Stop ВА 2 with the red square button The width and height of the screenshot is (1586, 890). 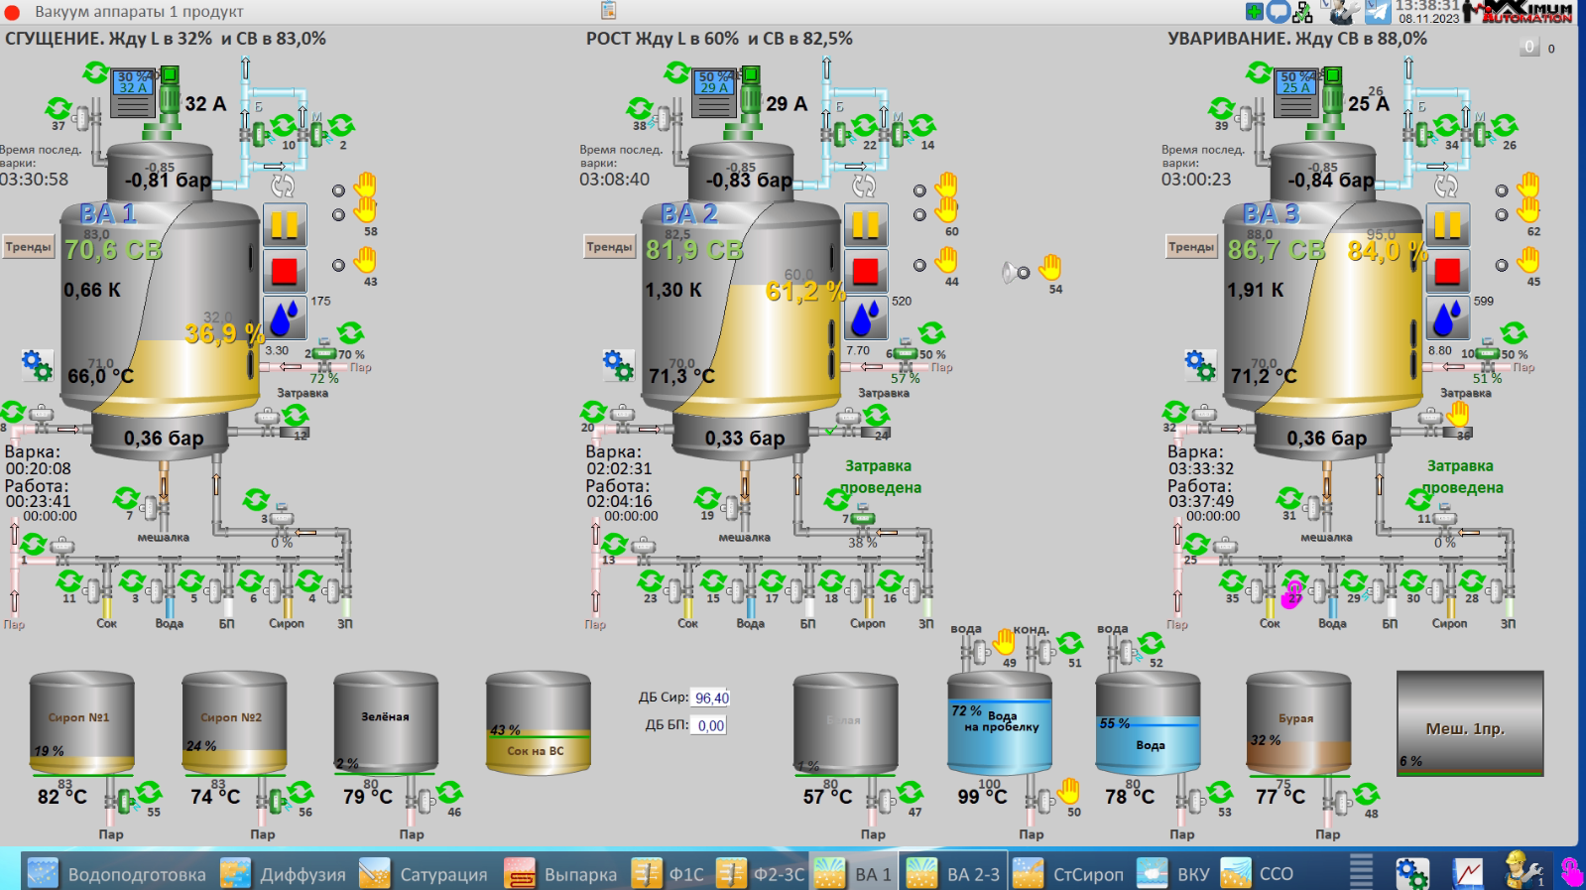(865, 271)
